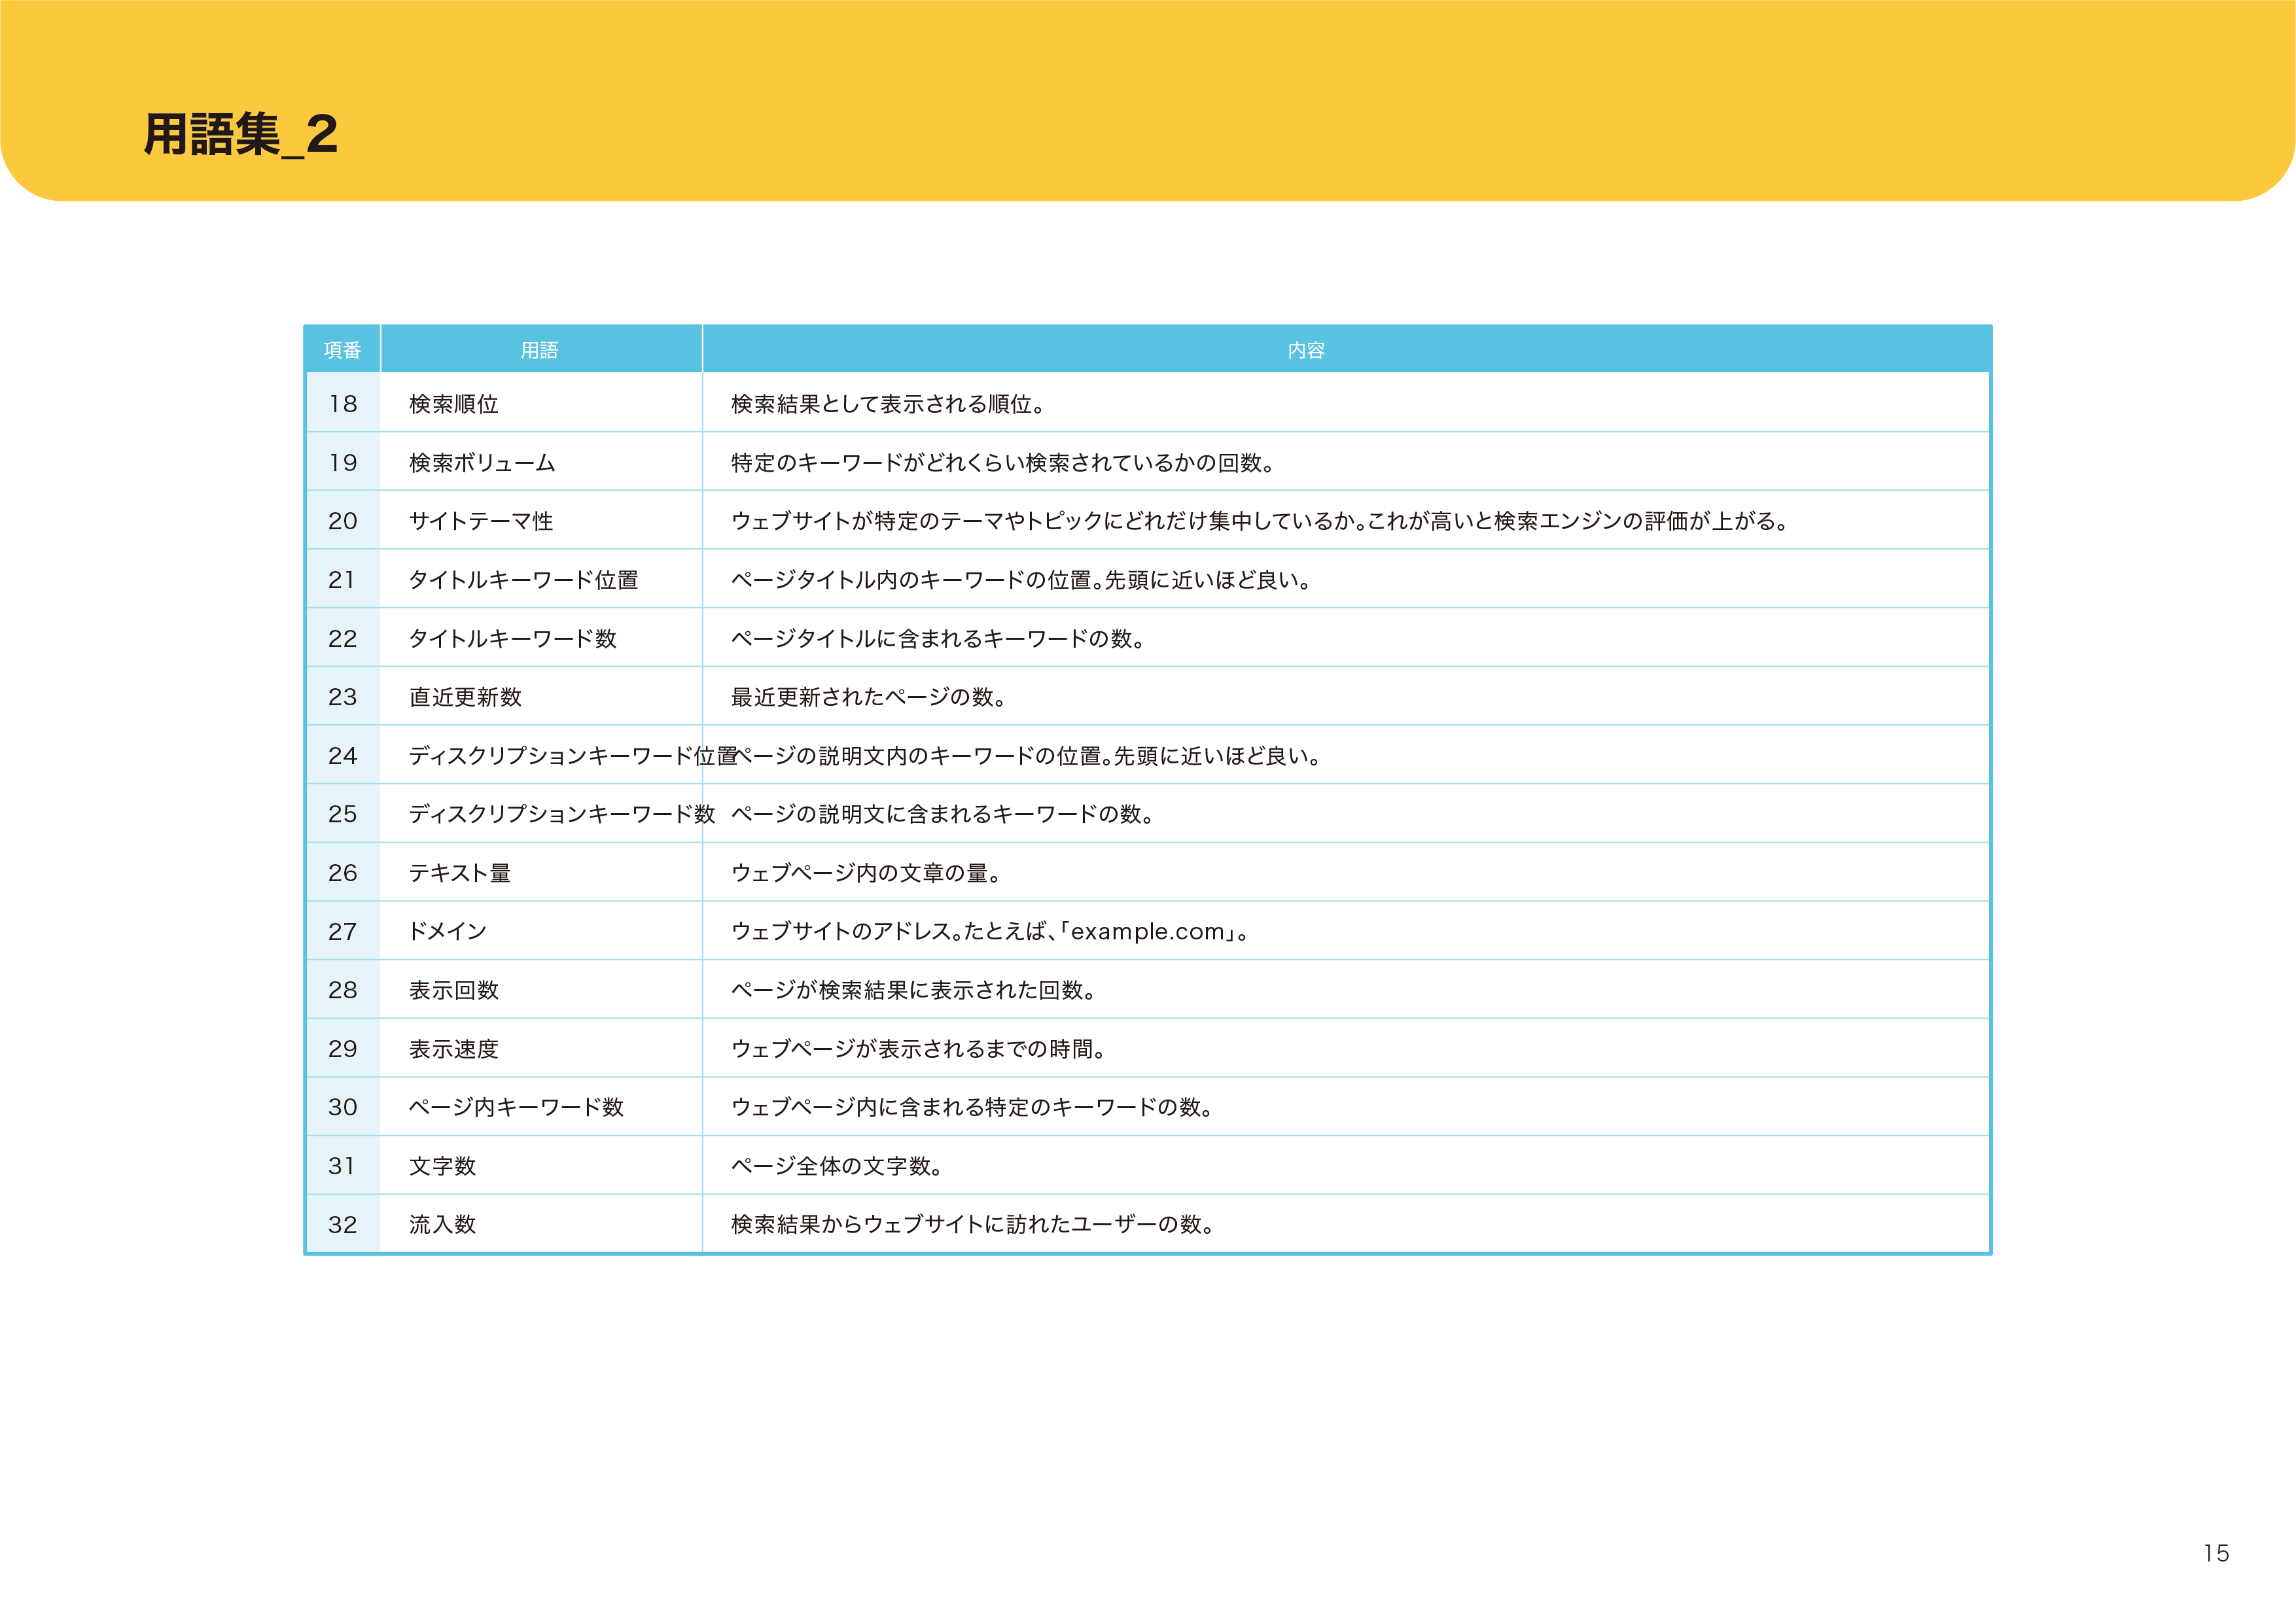This screenshot has height=1623, width=2296.
Task: Select the term ディスクリプションキーワード位置
Action: point(573,756)
